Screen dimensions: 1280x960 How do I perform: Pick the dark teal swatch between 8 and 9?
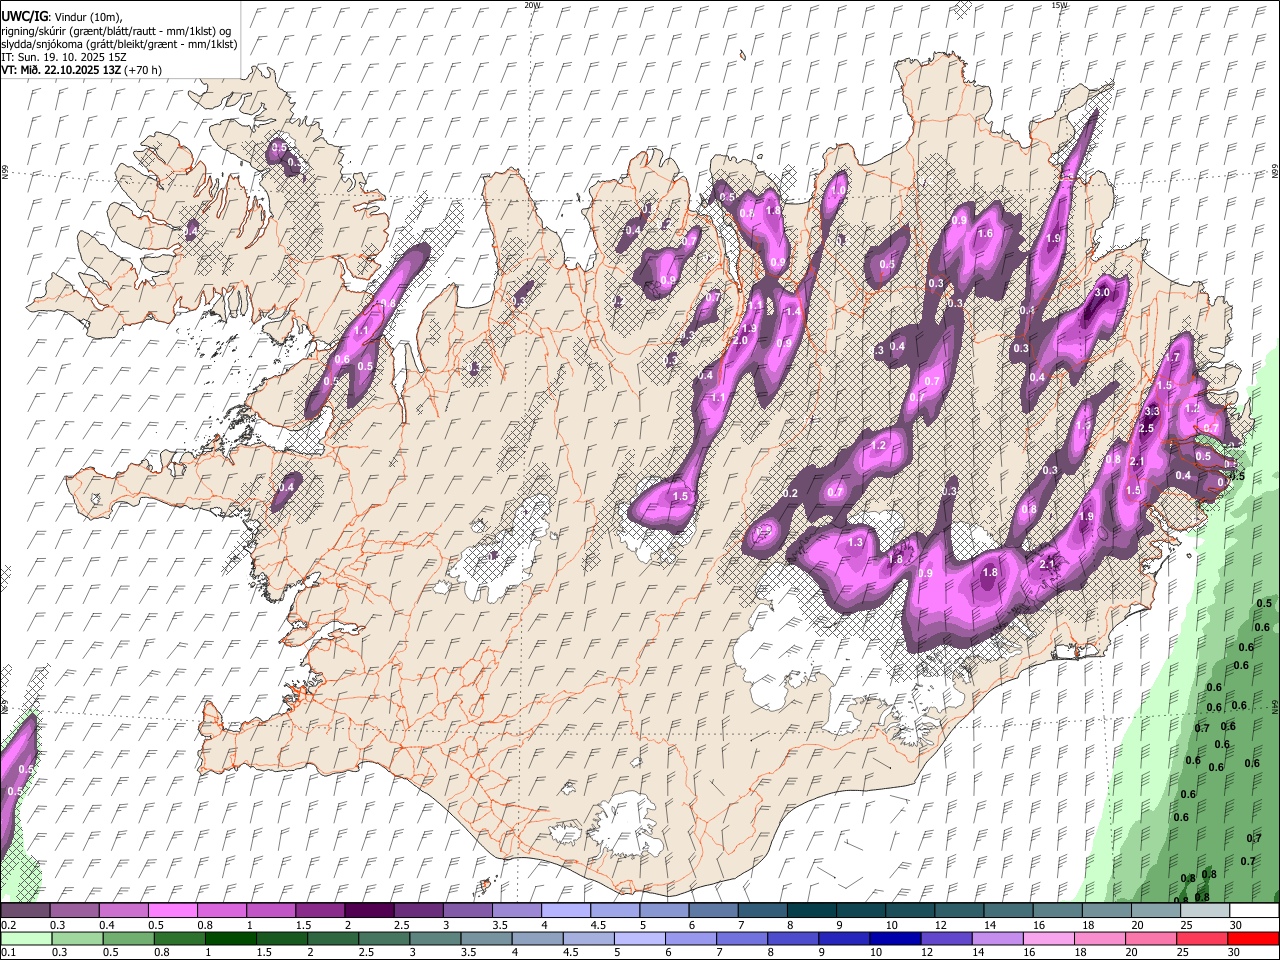click(811, 911)
